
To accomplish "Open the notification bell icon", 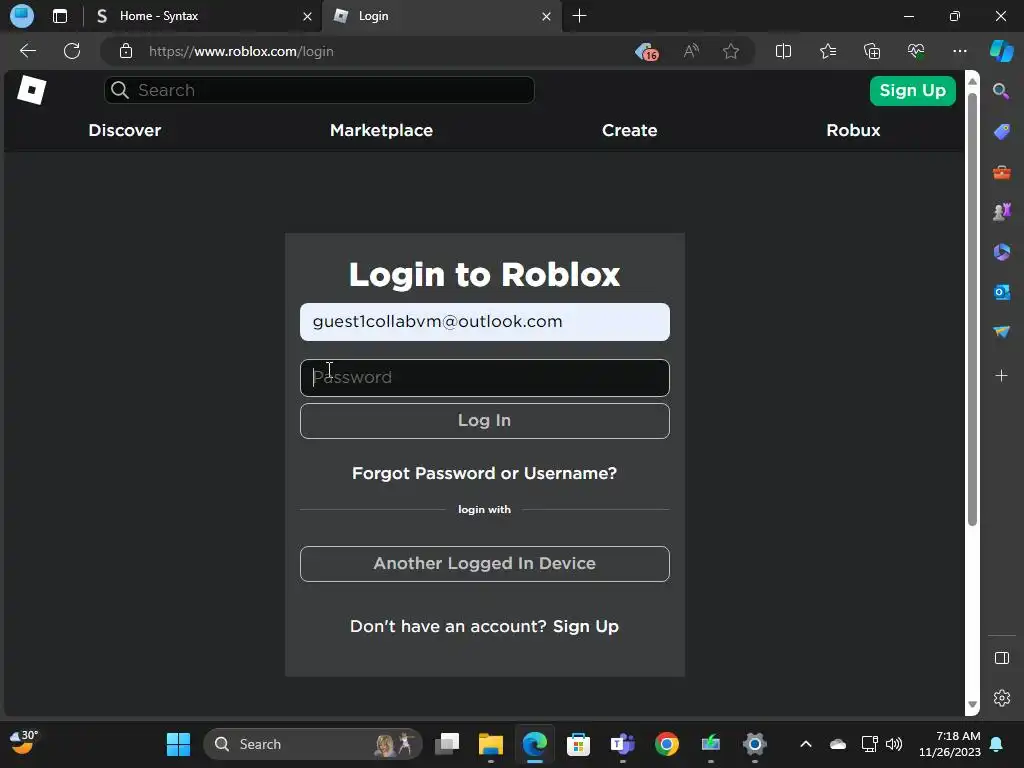I will [997, 744].
